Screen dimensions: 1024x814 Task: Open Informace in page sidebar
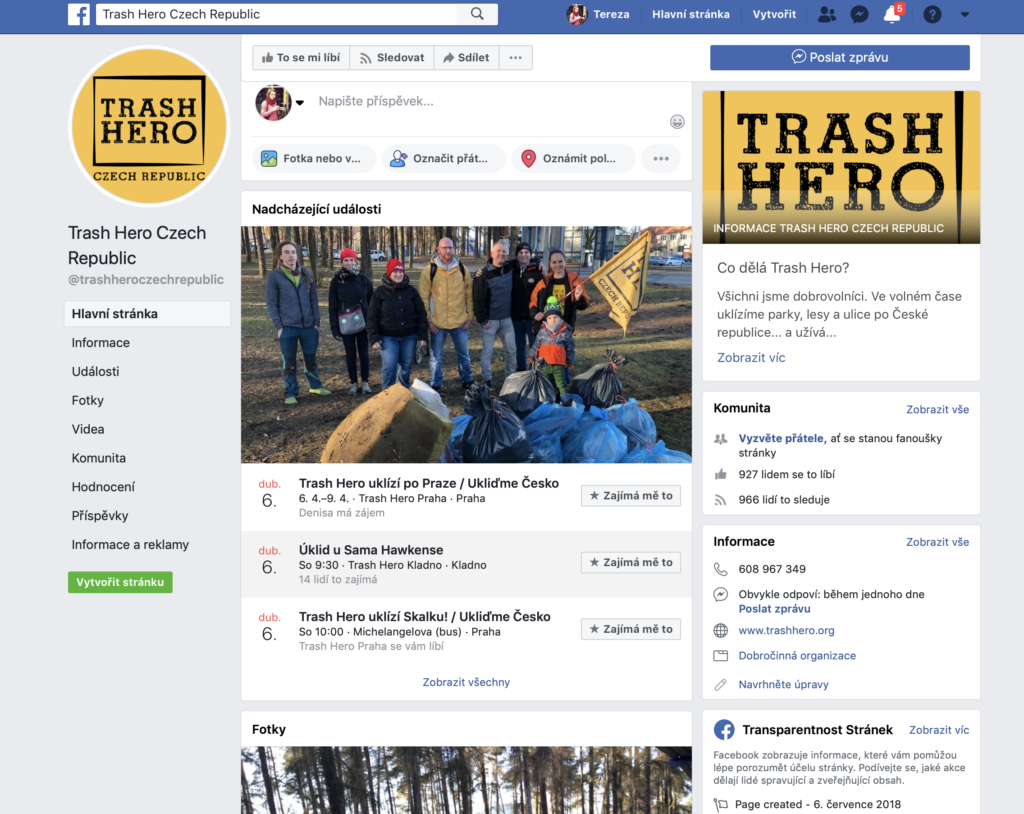click(x=101, y=342)
